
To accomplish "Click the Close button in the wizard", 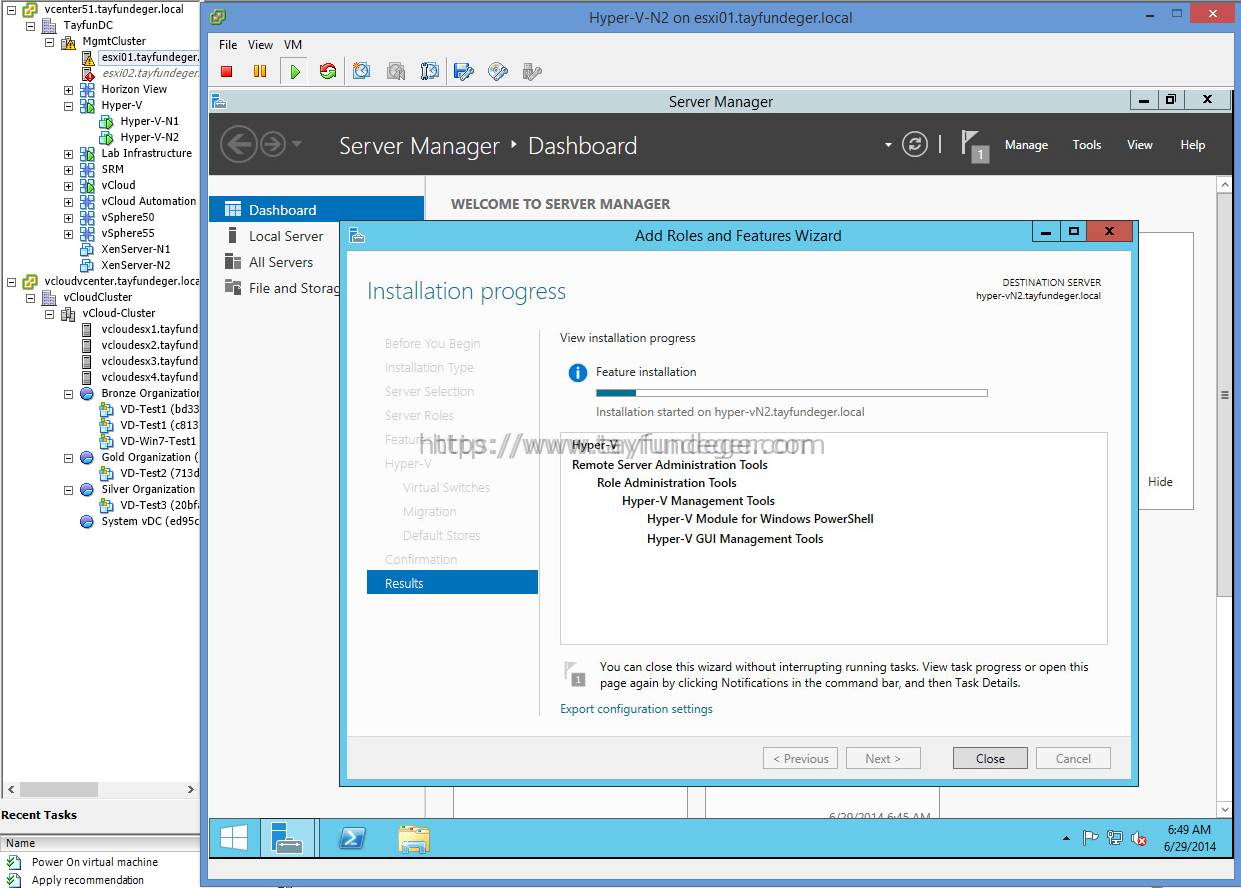I will (x=990, y=759).
